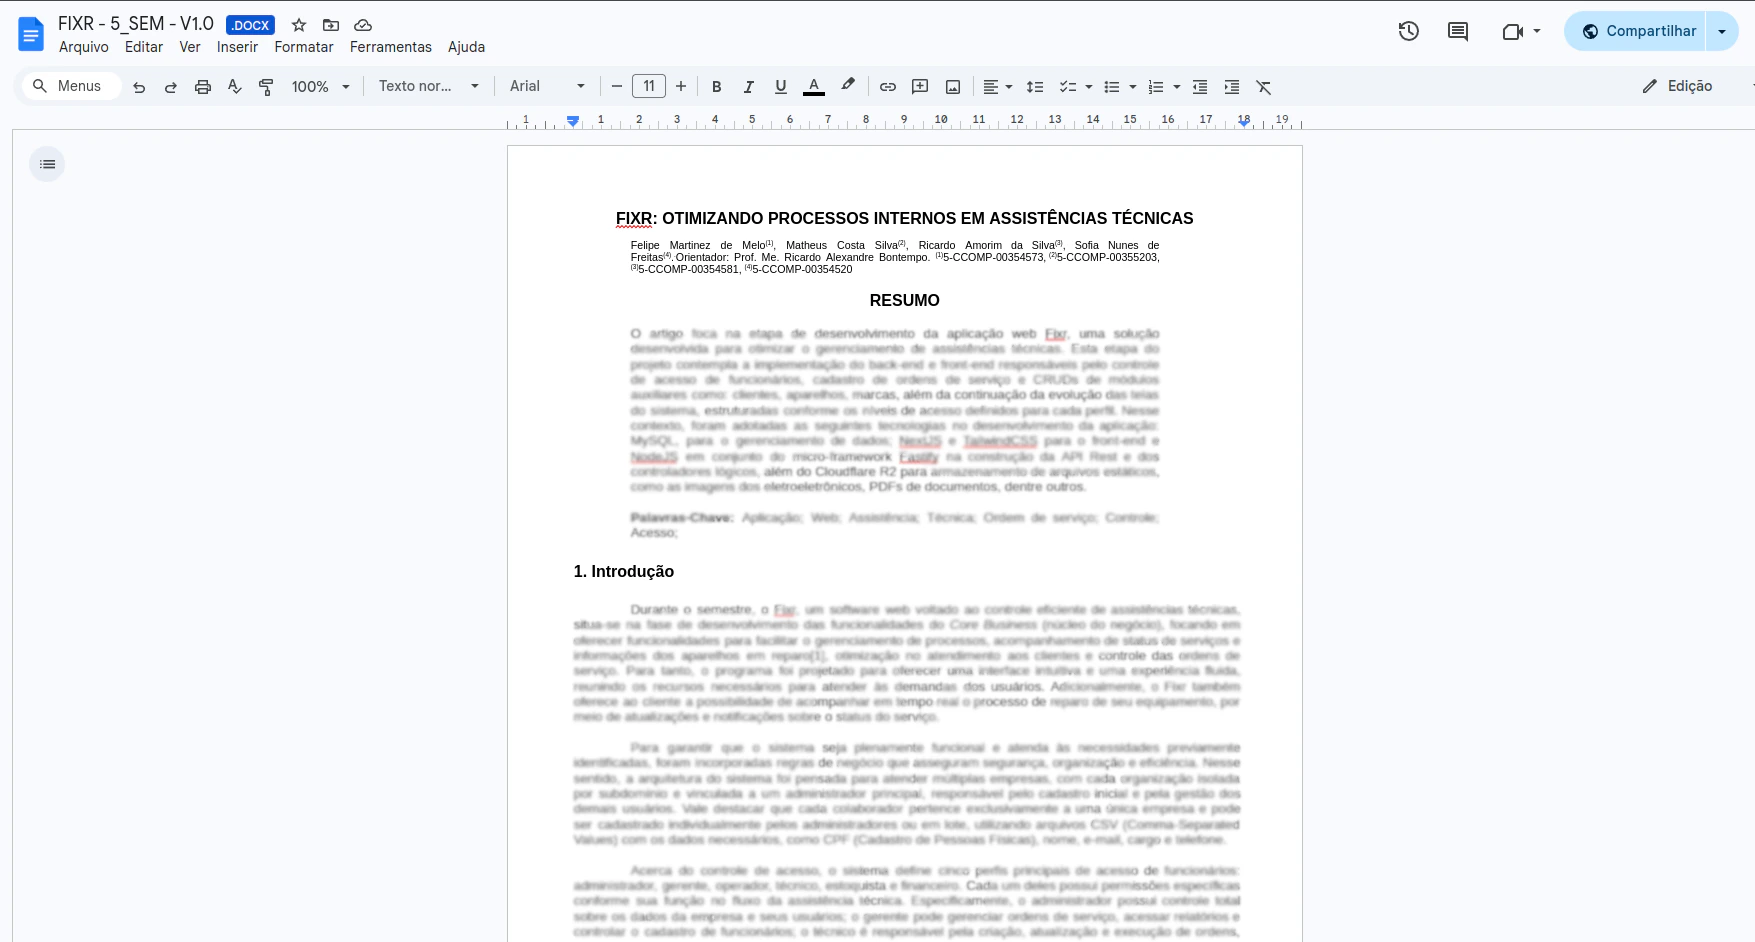Toggle italic formatting
The height and width of the screenshot is (942, 1755).
(x=749, y=87)
